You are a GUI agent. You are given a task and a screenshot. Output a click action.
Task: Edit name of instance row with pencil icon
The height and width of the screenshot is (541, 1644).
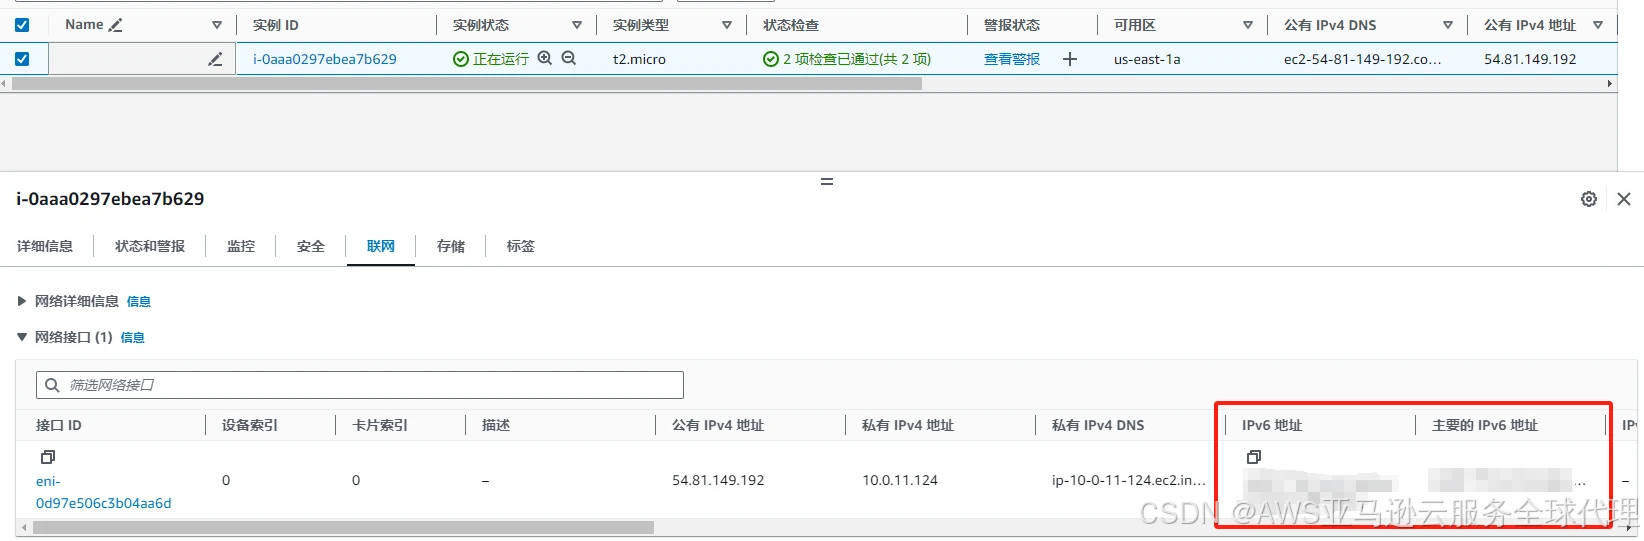point(215,59)
